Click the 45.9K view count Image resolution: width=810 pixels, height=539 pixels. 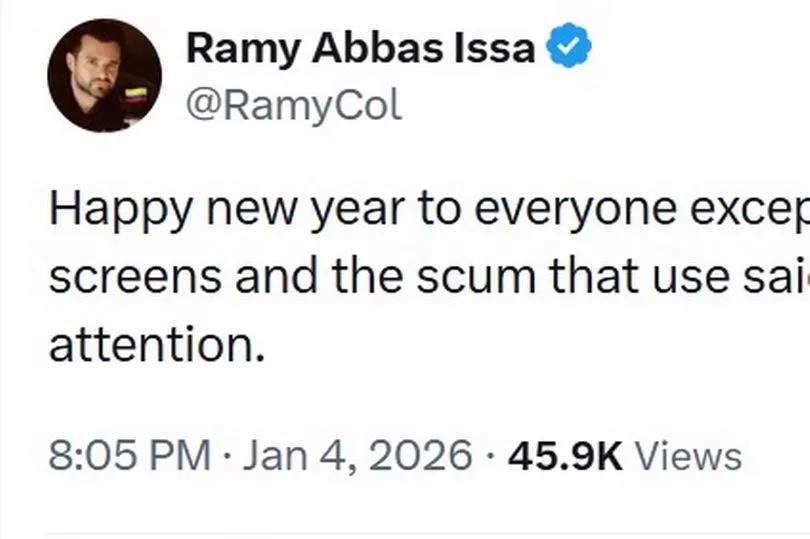pos(565,456)
